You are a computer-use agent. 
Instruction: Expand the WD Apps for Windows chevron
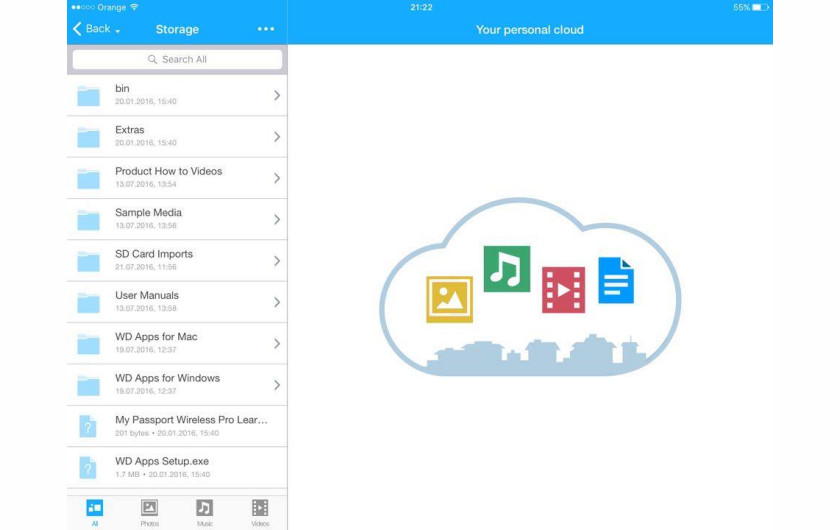(x=277, y=384)
